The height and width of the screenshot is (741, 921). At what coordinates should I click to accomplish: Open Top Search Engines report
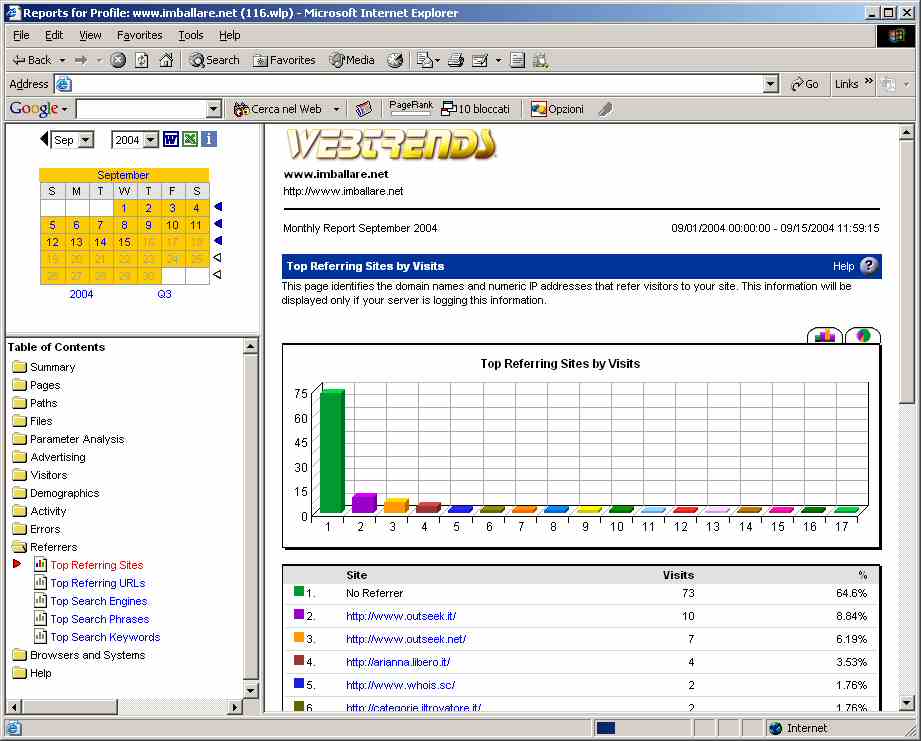(99, 601)
